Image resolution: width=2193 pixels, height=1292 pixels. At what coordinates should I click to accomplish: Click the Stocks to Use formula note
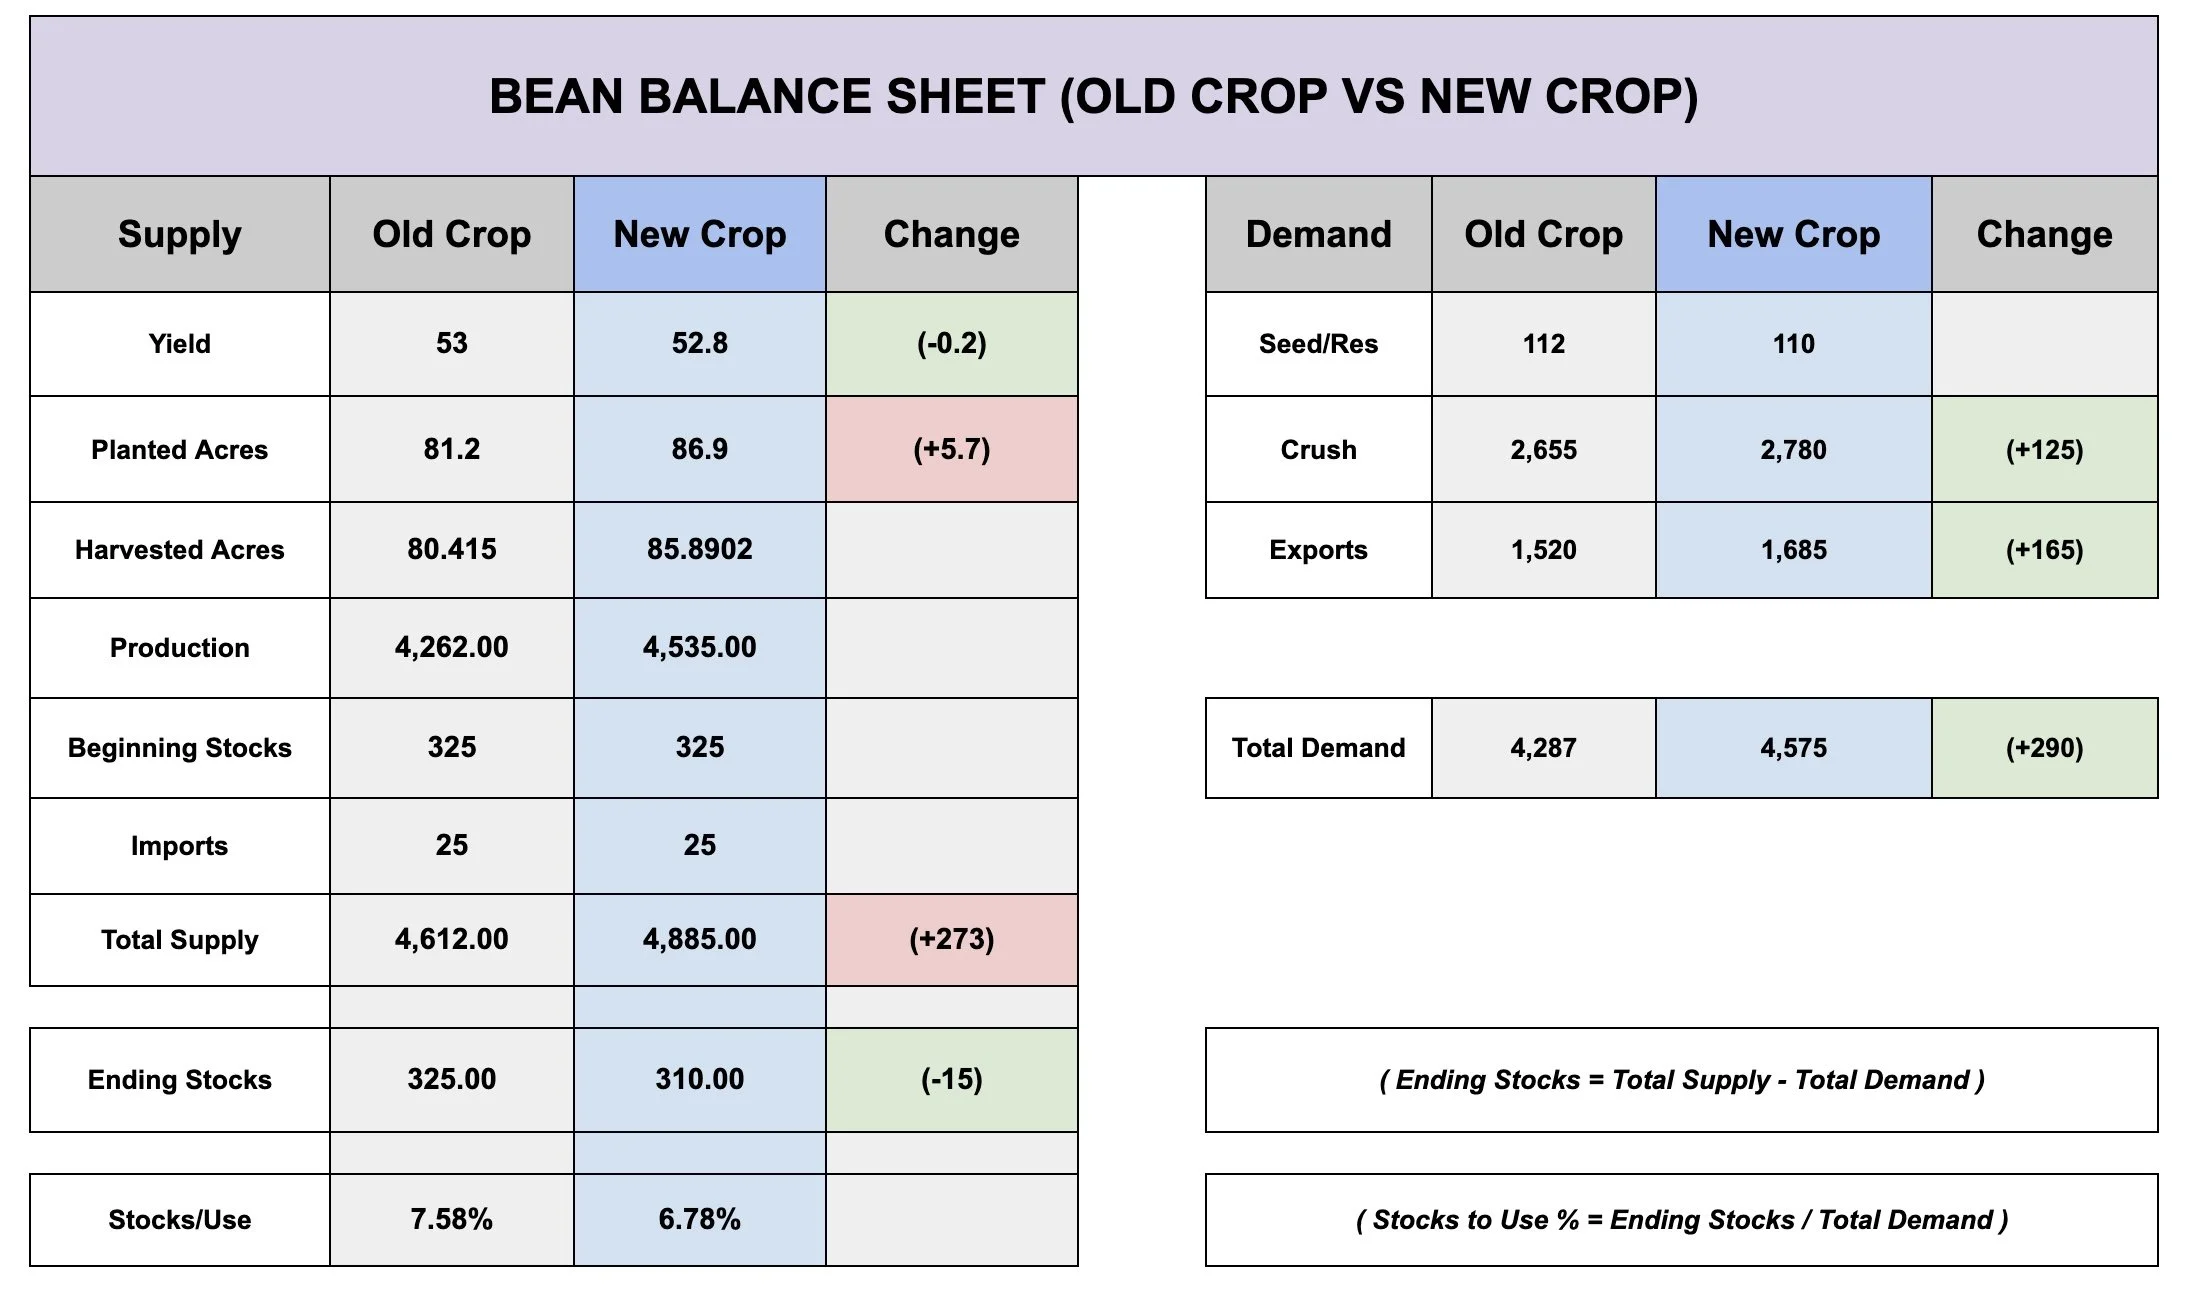click(x=1682, y=1220)
